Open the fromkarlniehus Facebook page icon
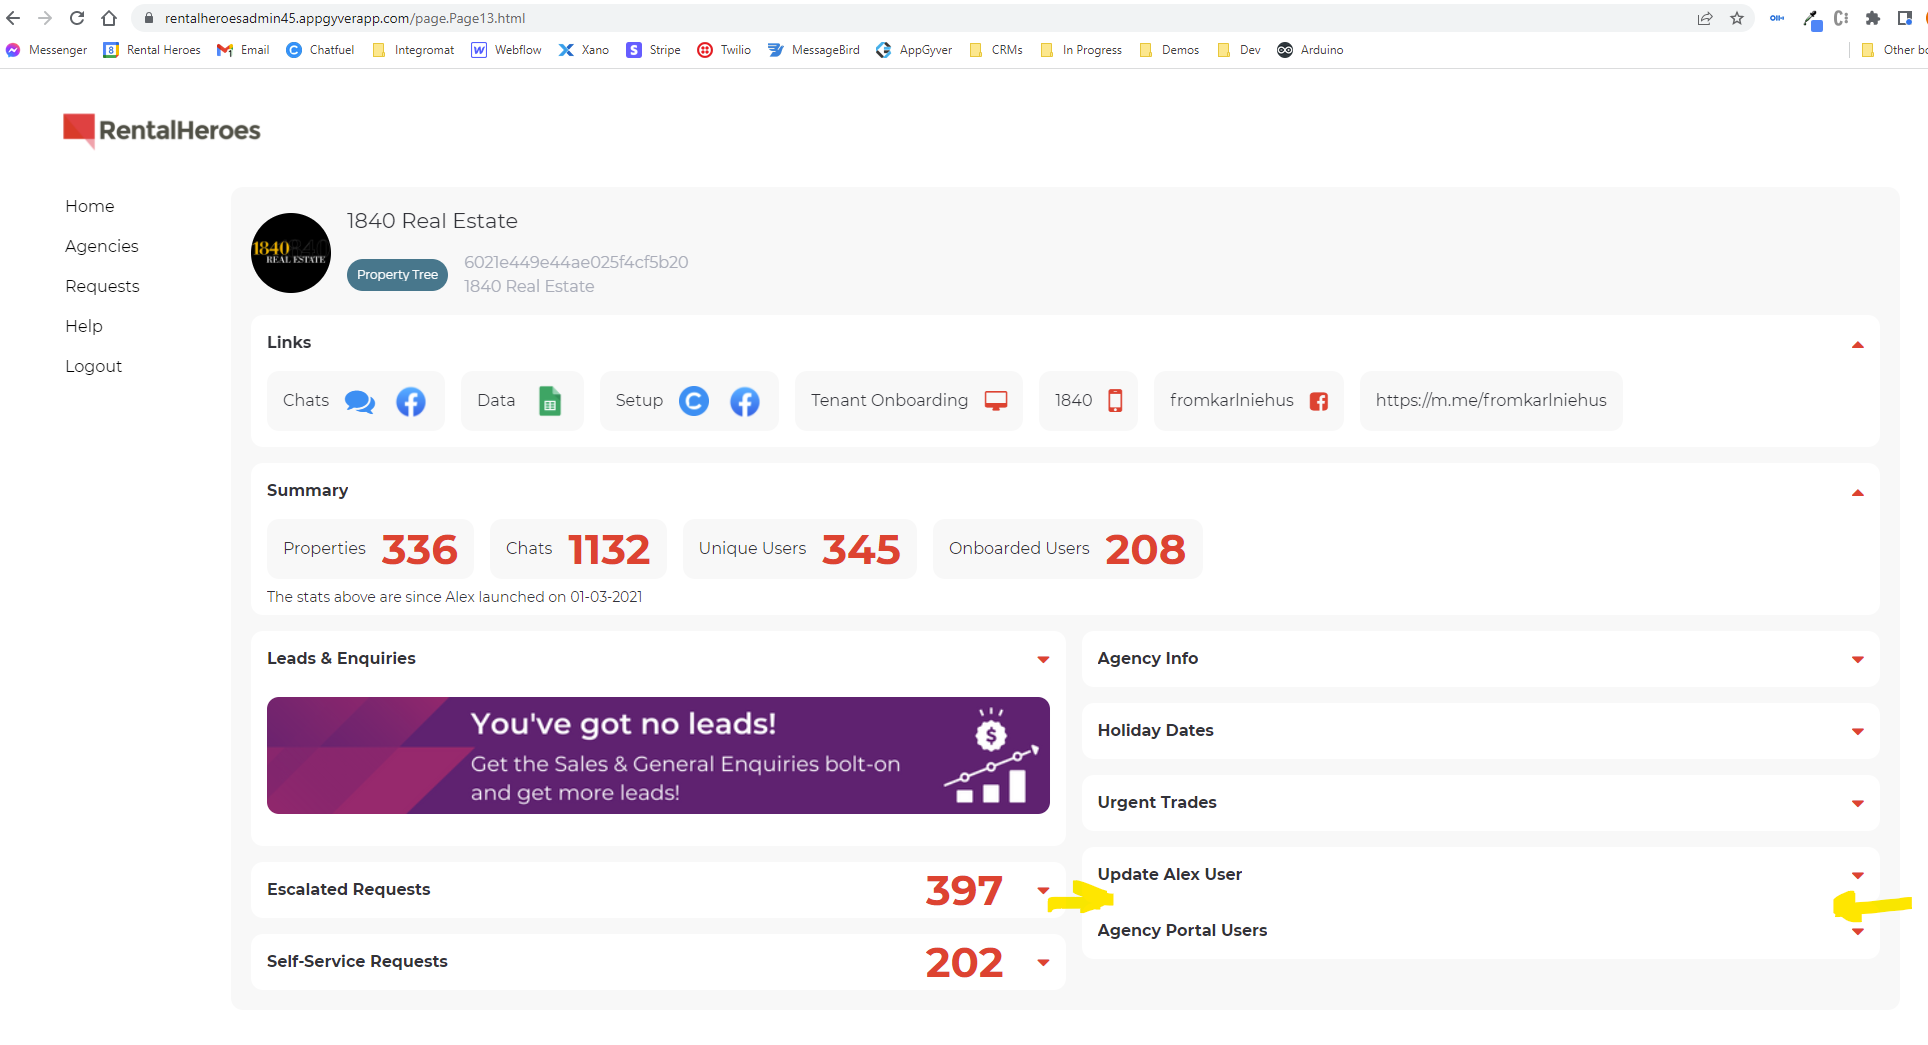 (1319, 401)
